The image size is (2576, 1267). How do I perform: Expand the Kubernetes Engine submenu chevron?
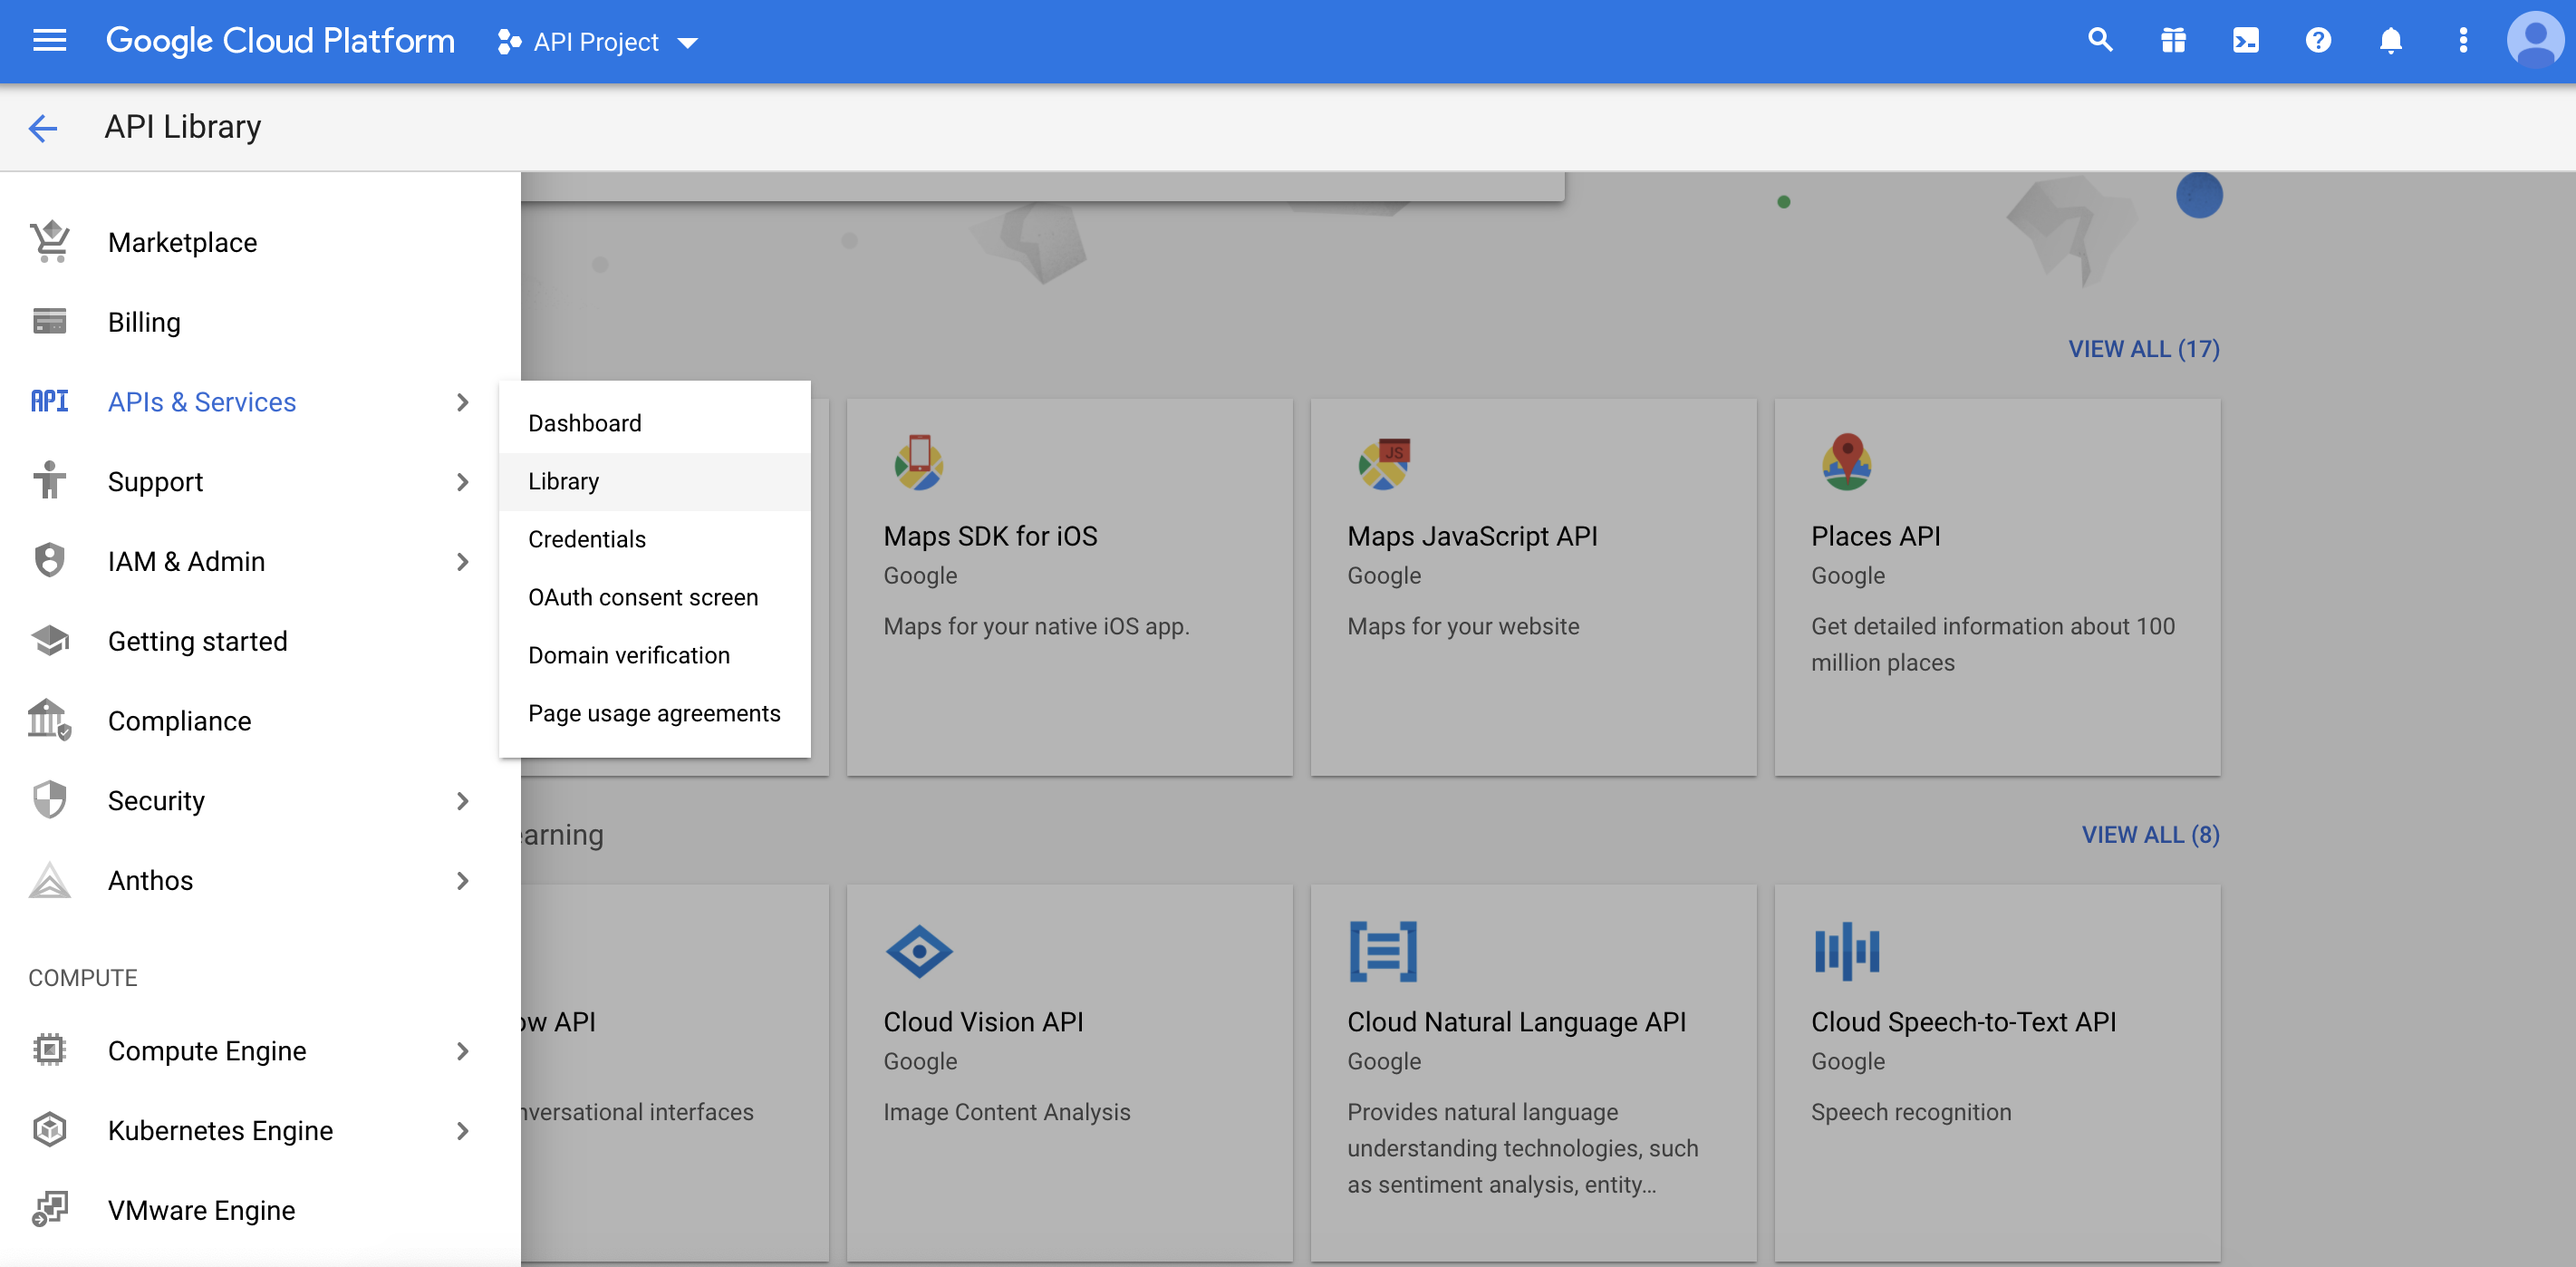(x=462, y=1131)
